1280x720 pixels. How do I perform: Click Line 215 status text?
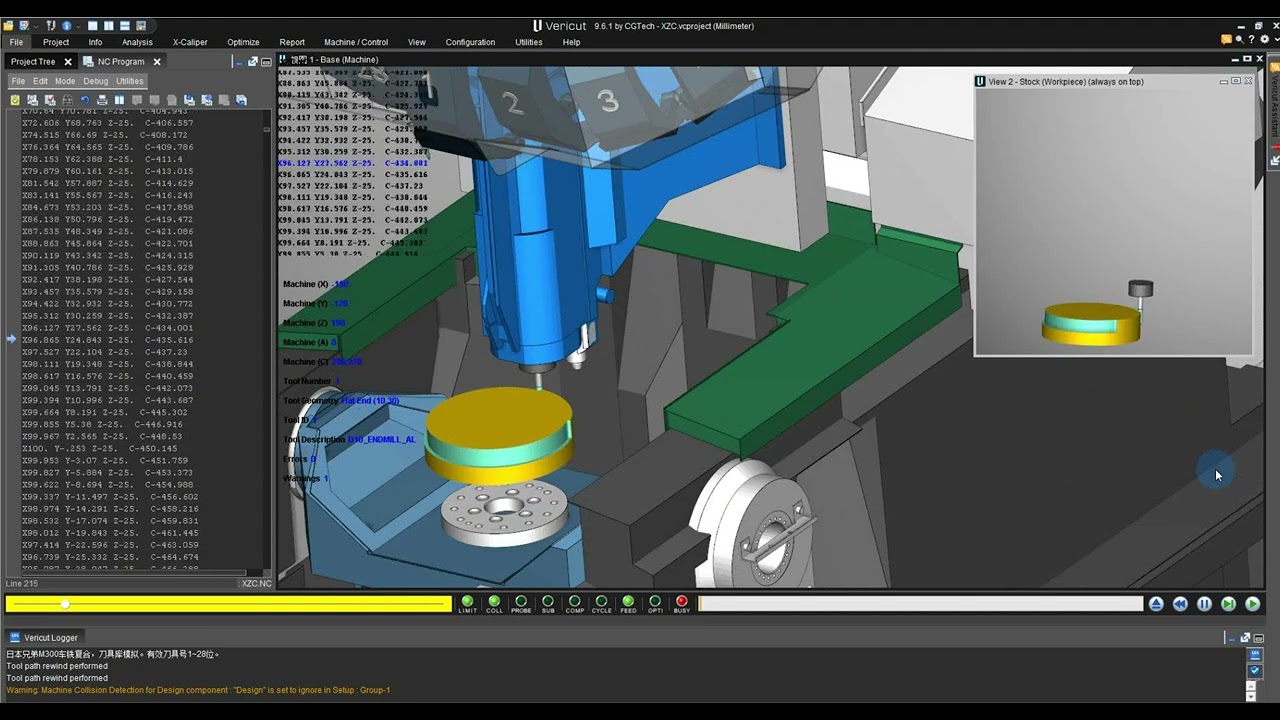(x=21, y=583)
